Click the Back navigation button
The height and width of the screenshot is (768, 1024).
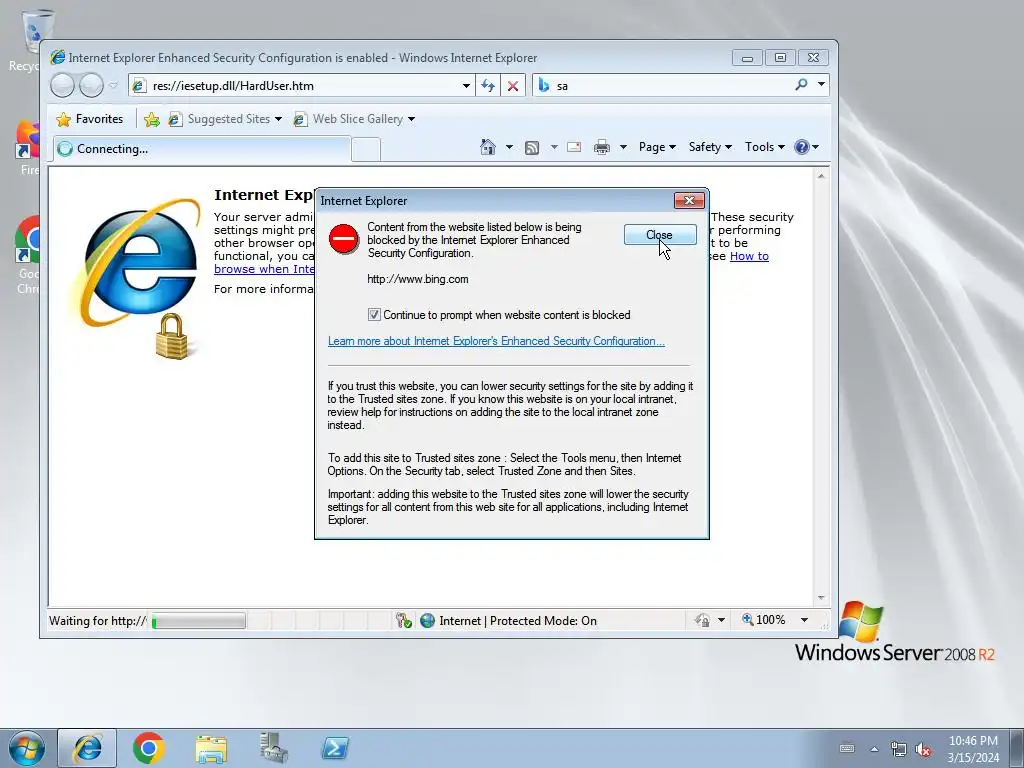(63, 86)
